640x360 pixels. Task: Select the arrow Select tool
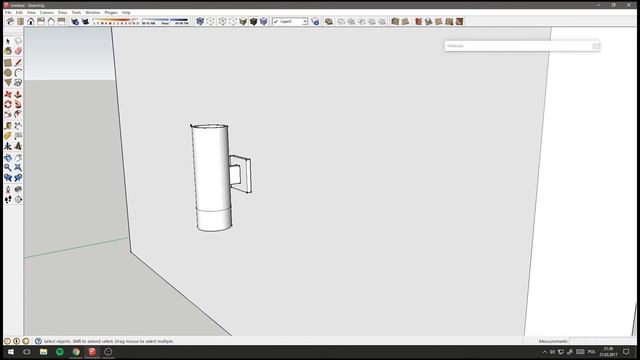click(8, 41)
